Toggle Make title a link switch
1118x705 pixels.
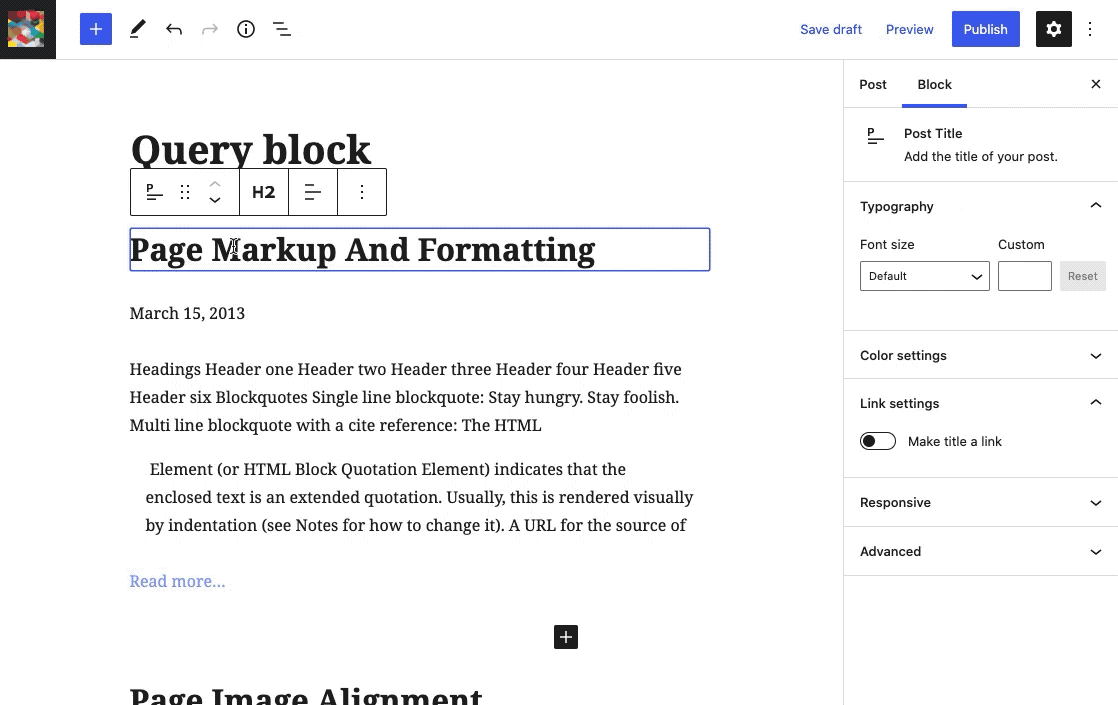[x=878, y=441]
